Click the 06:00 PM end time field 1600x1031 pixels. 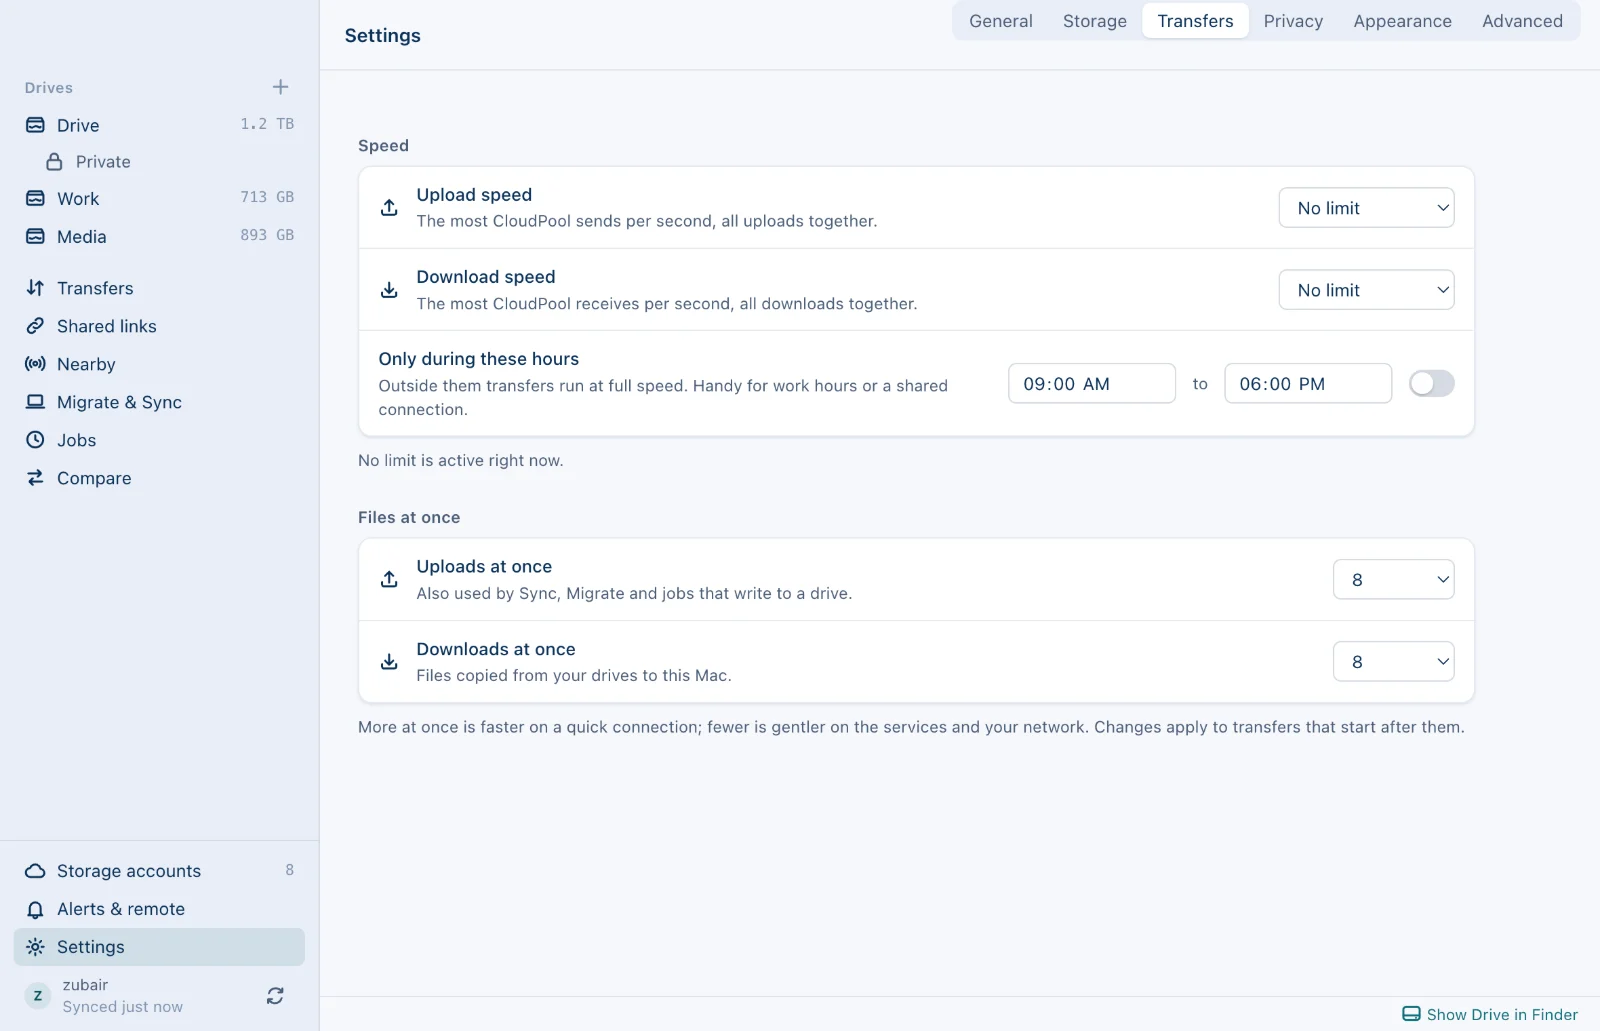click(x=1307, y=384)
